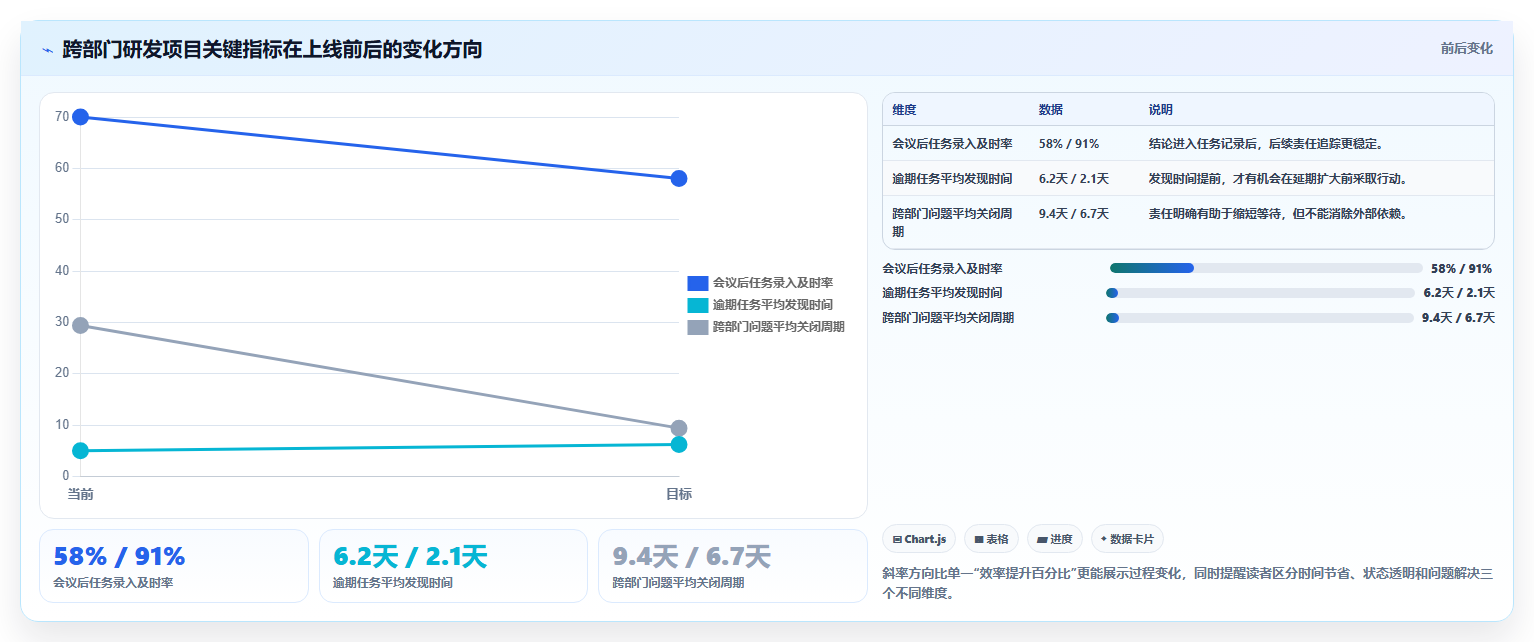Screen dimensions: 1534x642
Task: Select the Chart.js tag chip
Action: pos(920,539)
